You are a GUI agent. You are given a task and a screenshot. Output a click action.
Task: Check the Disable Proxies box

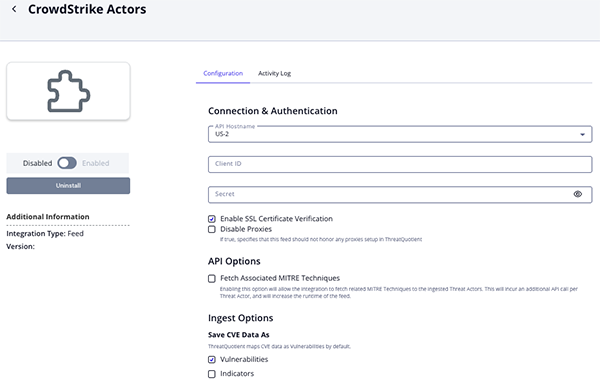point(212,229)
